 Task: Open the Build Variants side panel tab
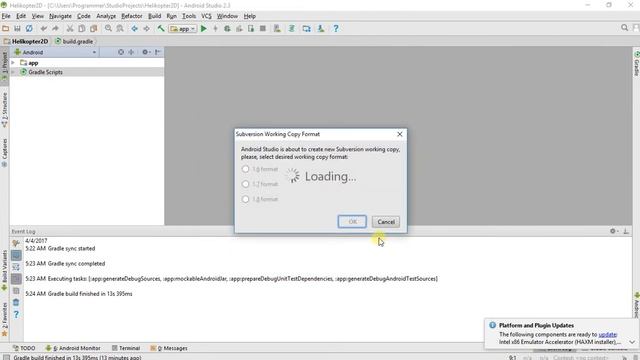4,270
